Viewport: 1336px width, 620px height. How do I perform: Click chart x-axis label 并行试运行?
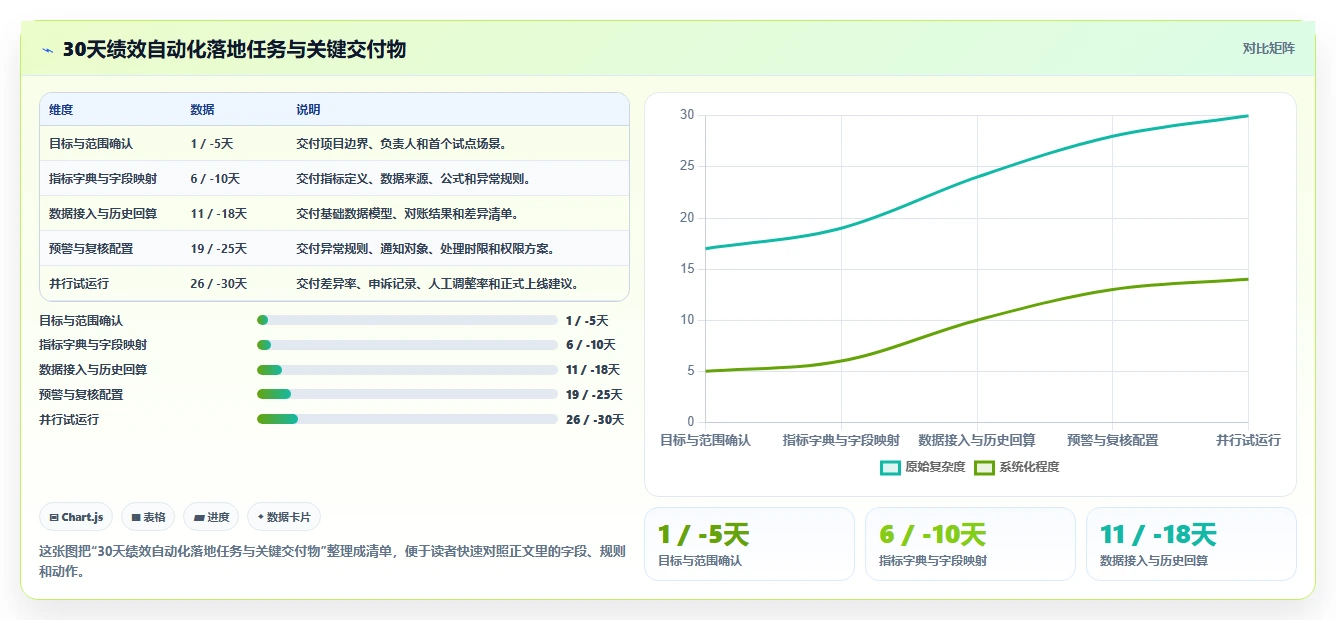pyautogui.click(x=1248, y=440)
